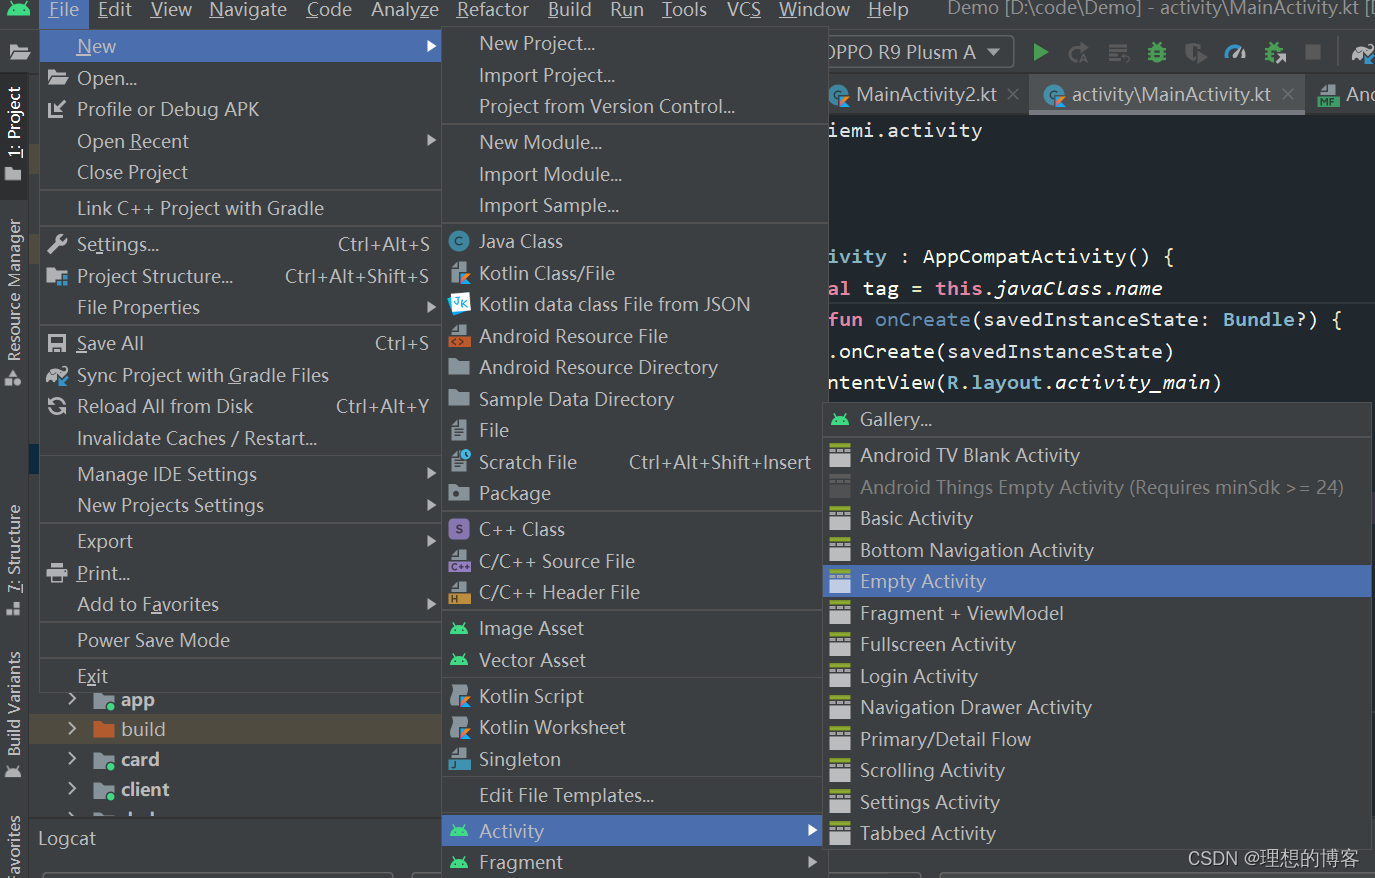Screen dimensions: 1375x878
Task: Open the Edit menu in menu bar
Action: (115, 10)
